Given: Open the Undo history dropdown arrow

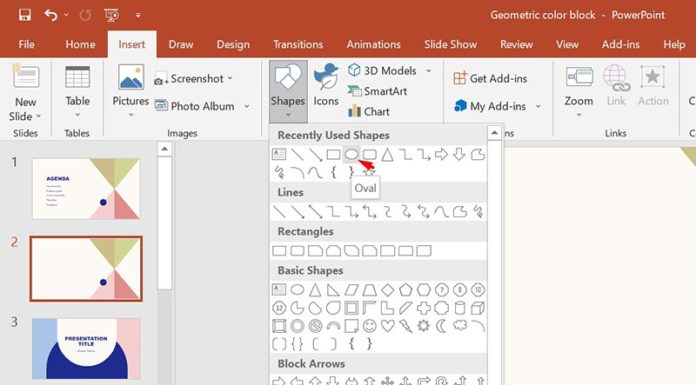Looking at the screenshot, I should [x=66, y=15].
